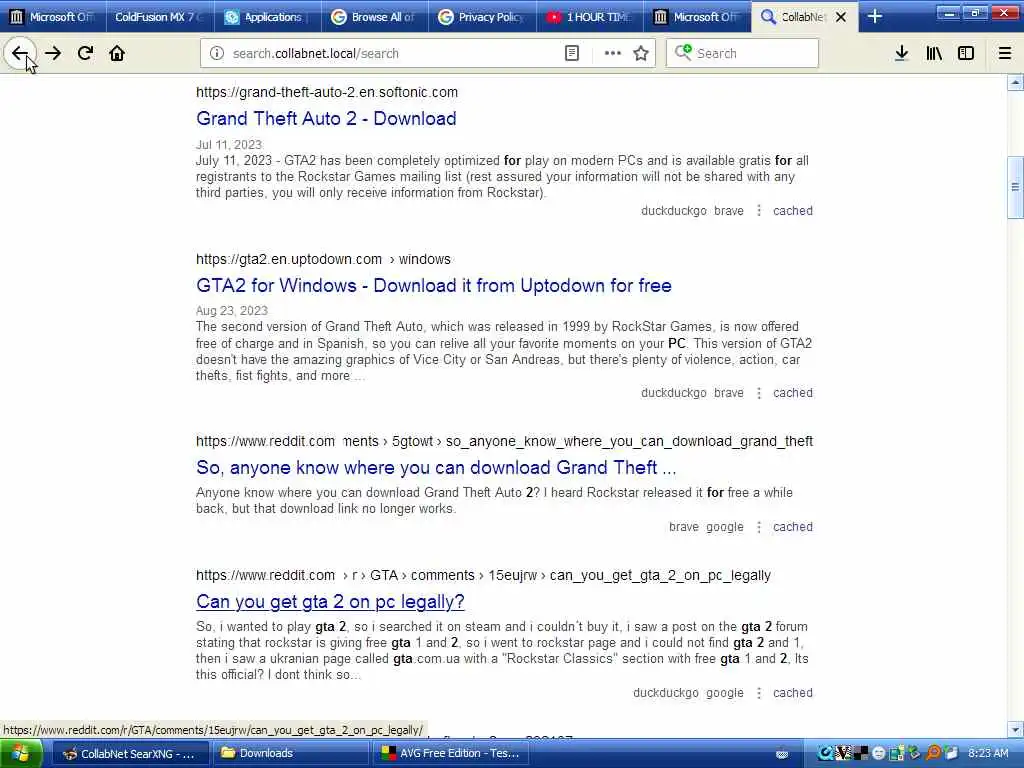Go forward one page
1024x768 pixels.
tap(53, 54)
